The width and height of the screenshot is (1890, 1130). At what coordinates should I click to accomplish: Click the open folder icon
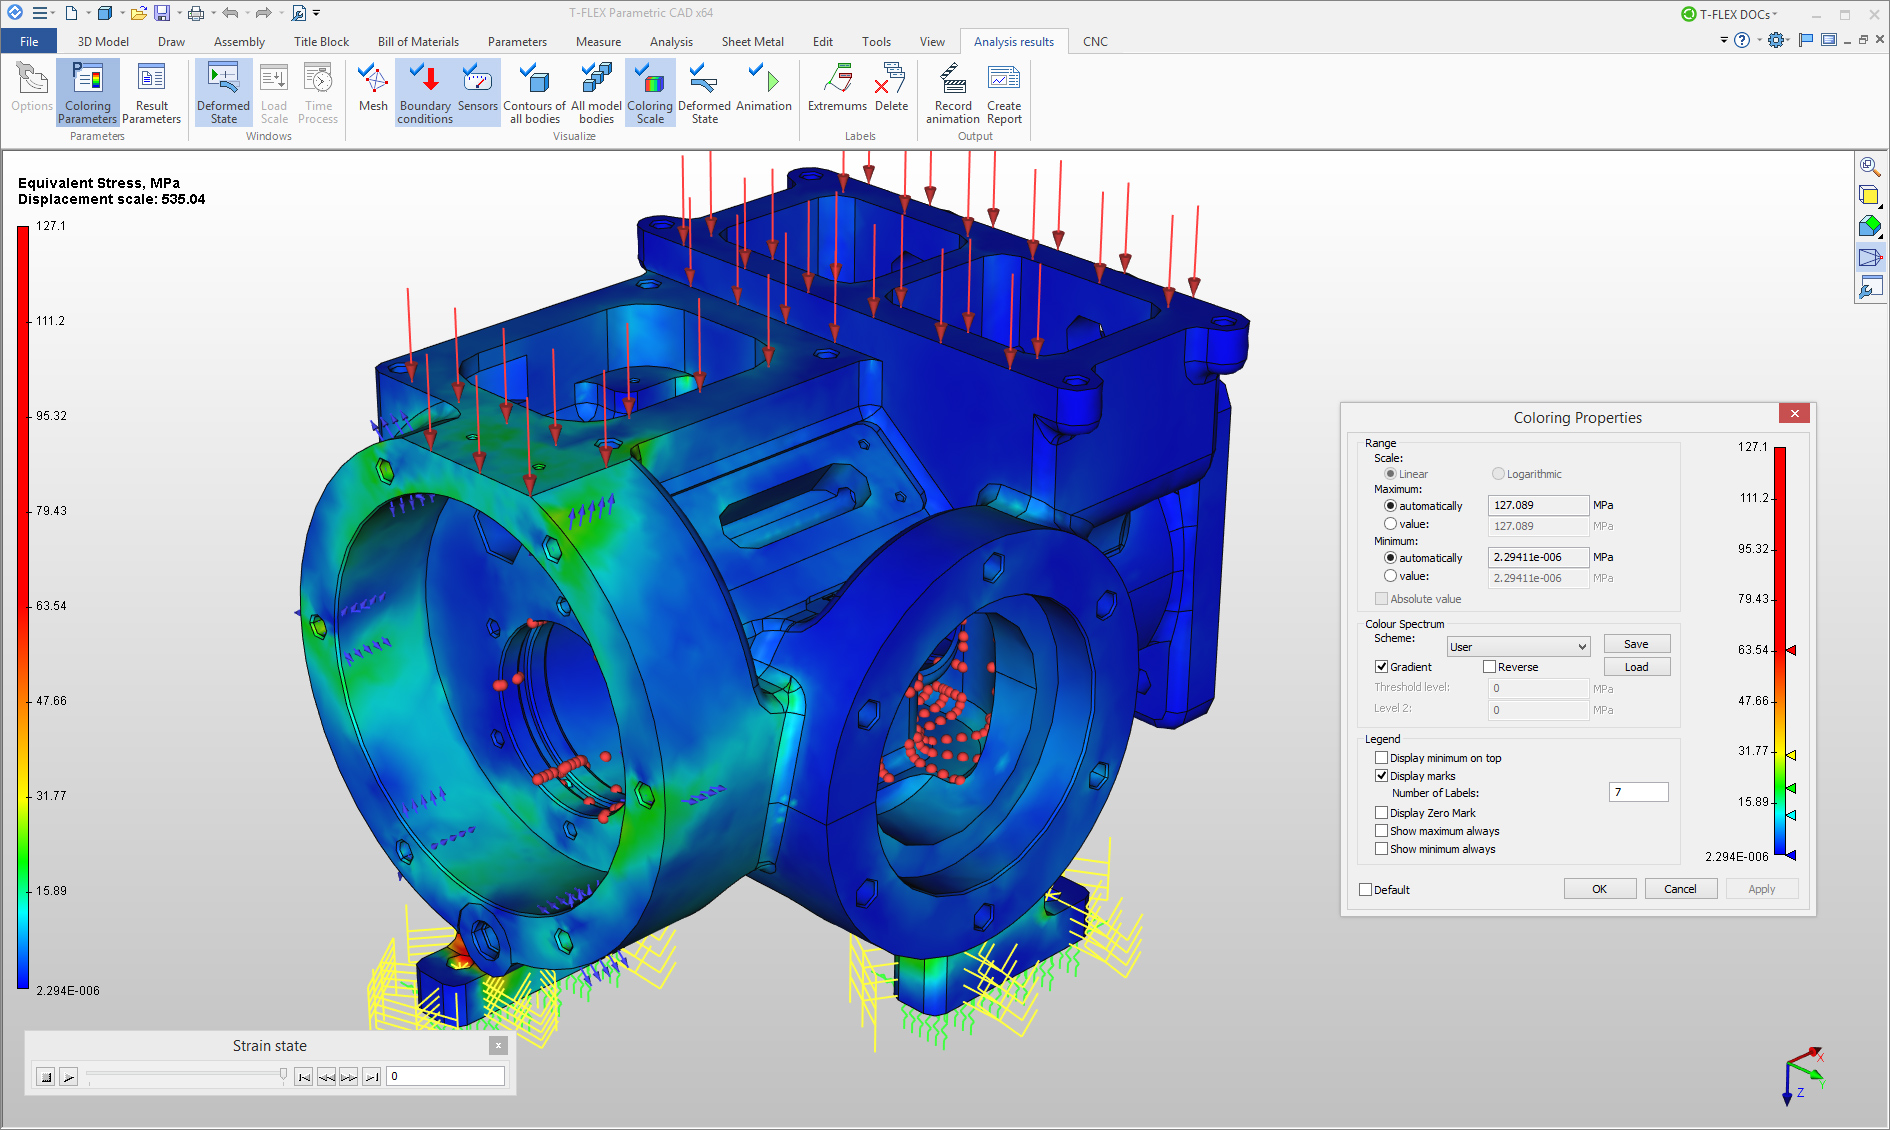139,13
